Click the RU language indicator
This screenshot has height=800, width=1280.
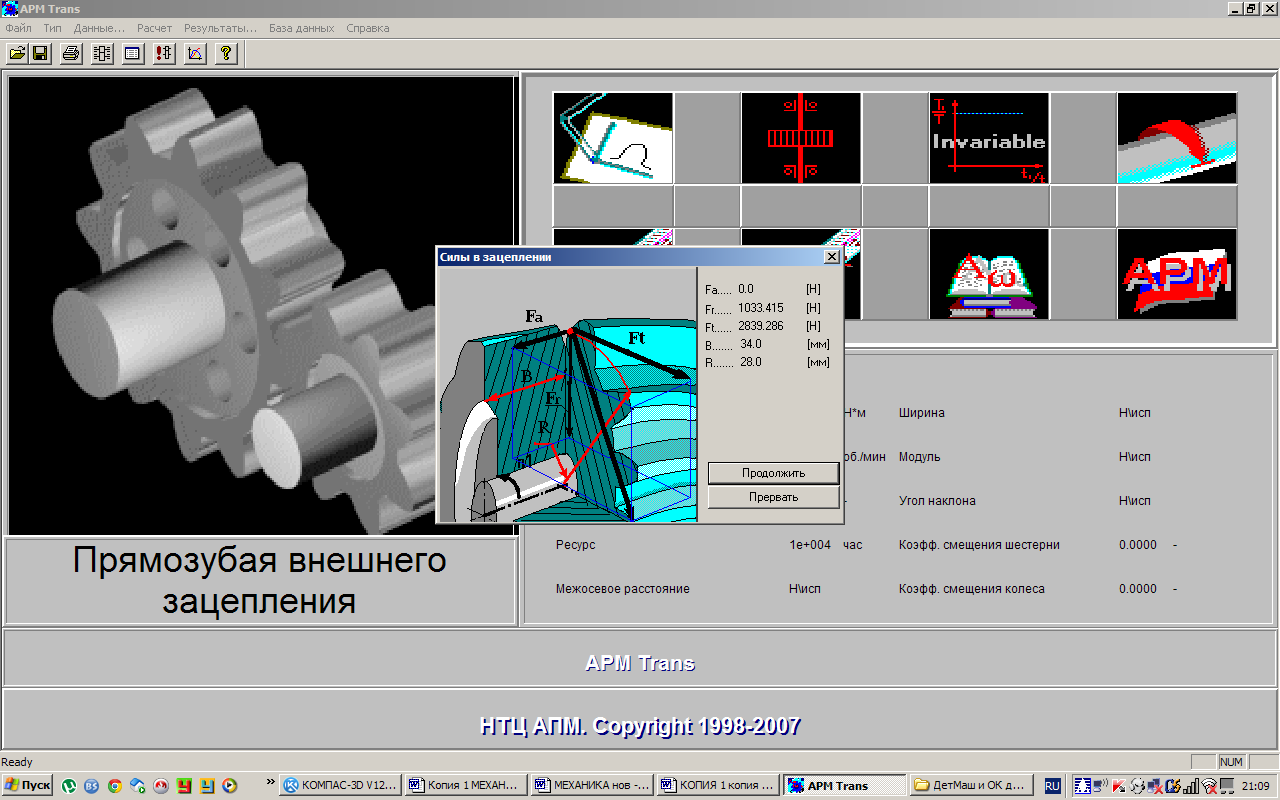pyautogui.click(x=1052, y=787)
